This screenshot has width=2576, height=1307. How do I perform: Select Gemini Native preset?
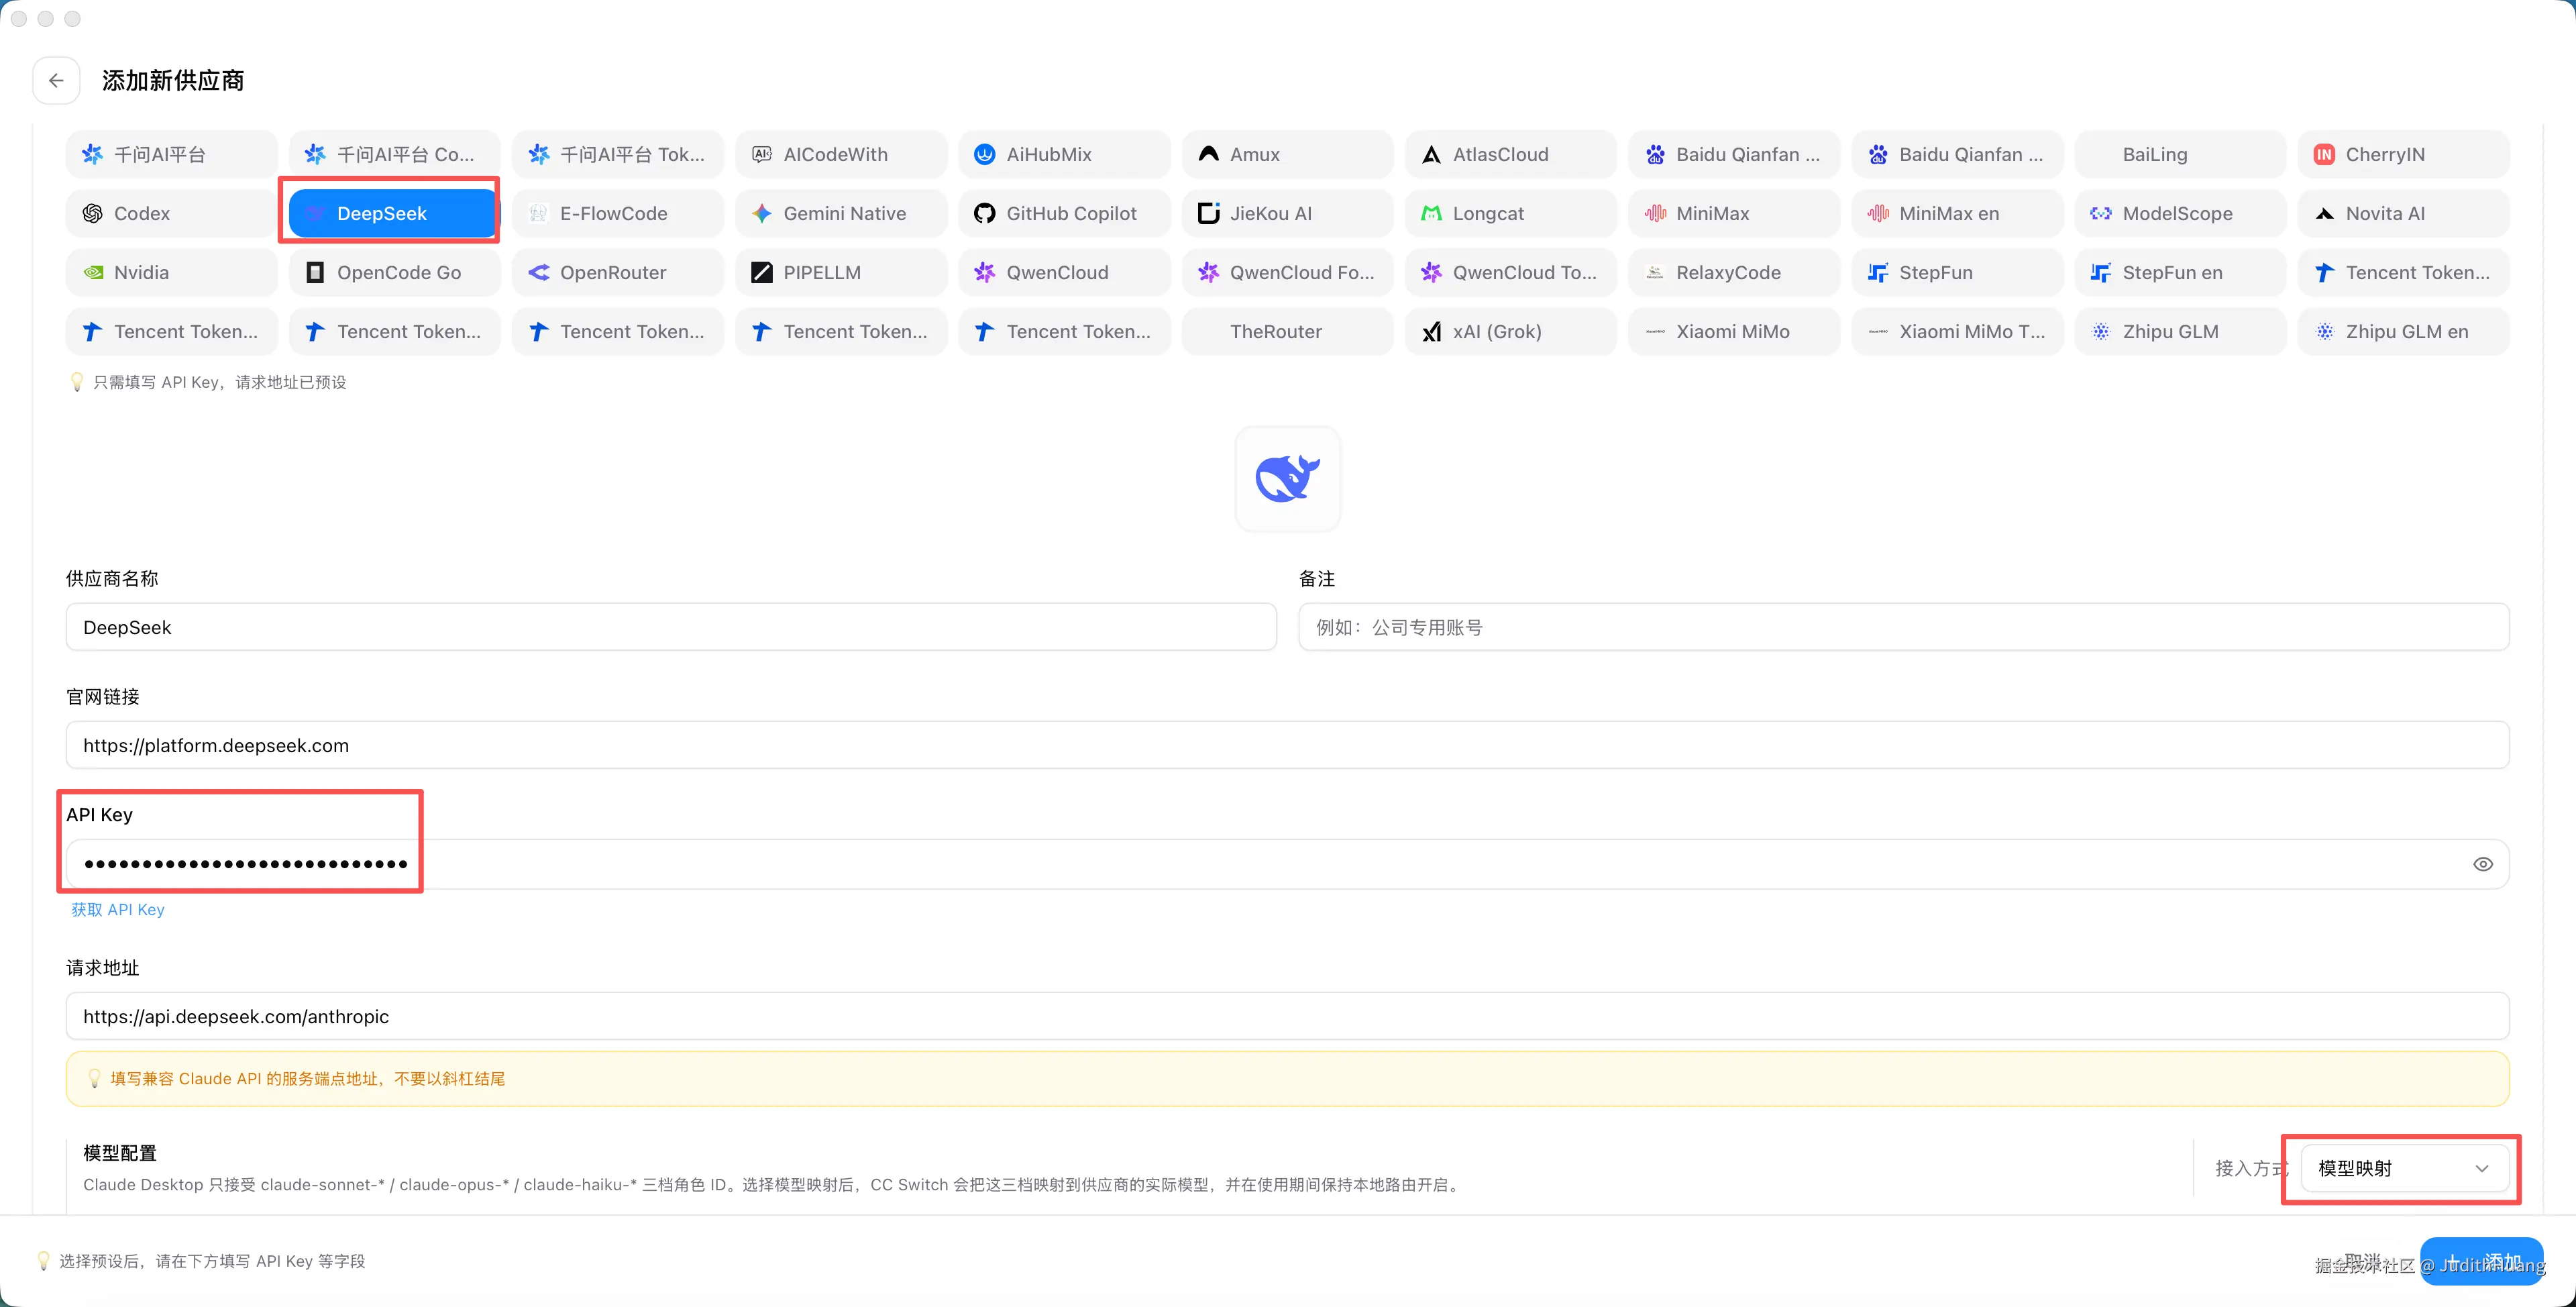coord(841,213)
